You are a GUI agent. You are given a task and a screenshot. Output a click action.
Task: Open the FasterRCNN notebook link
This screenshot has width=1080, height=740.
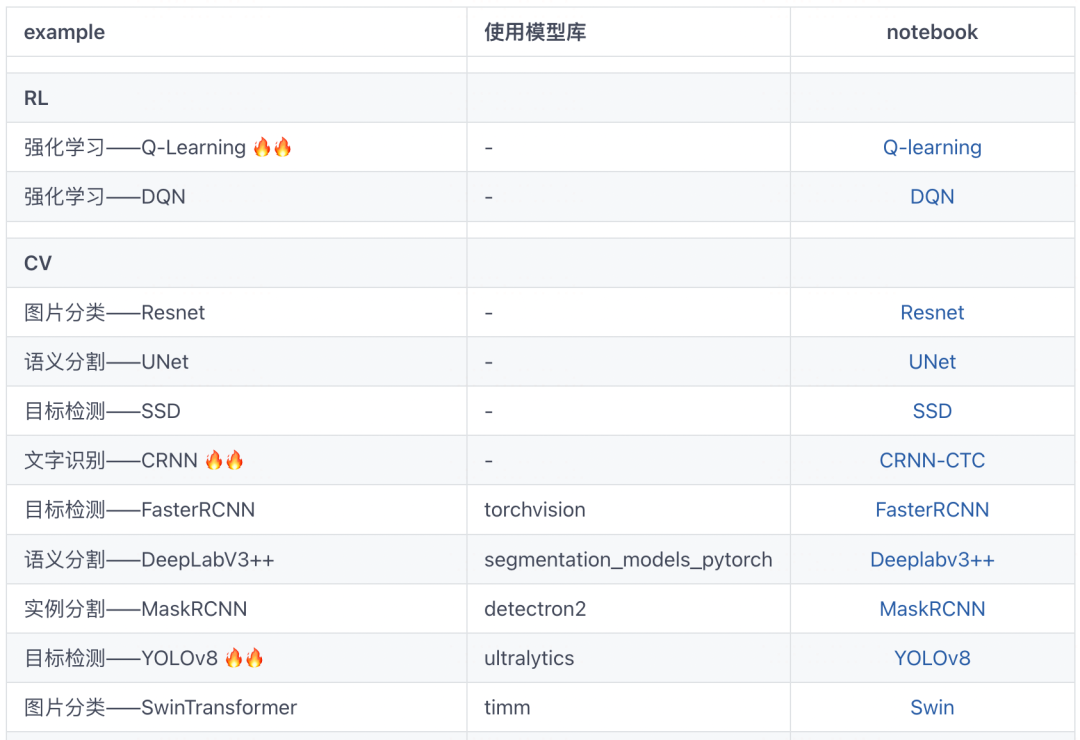(x=932, y=510)
